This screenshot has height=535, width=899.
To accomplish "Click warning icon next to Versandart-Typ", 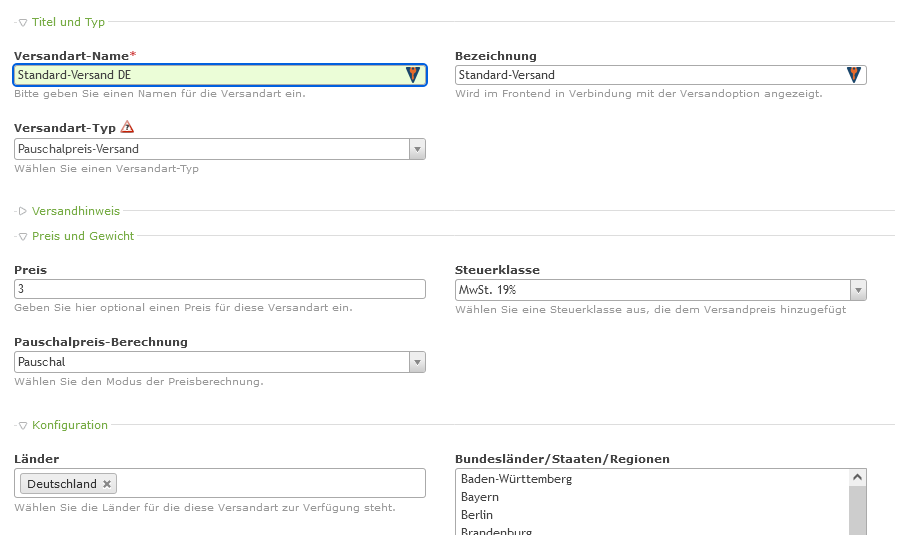I will click(127, 127).
